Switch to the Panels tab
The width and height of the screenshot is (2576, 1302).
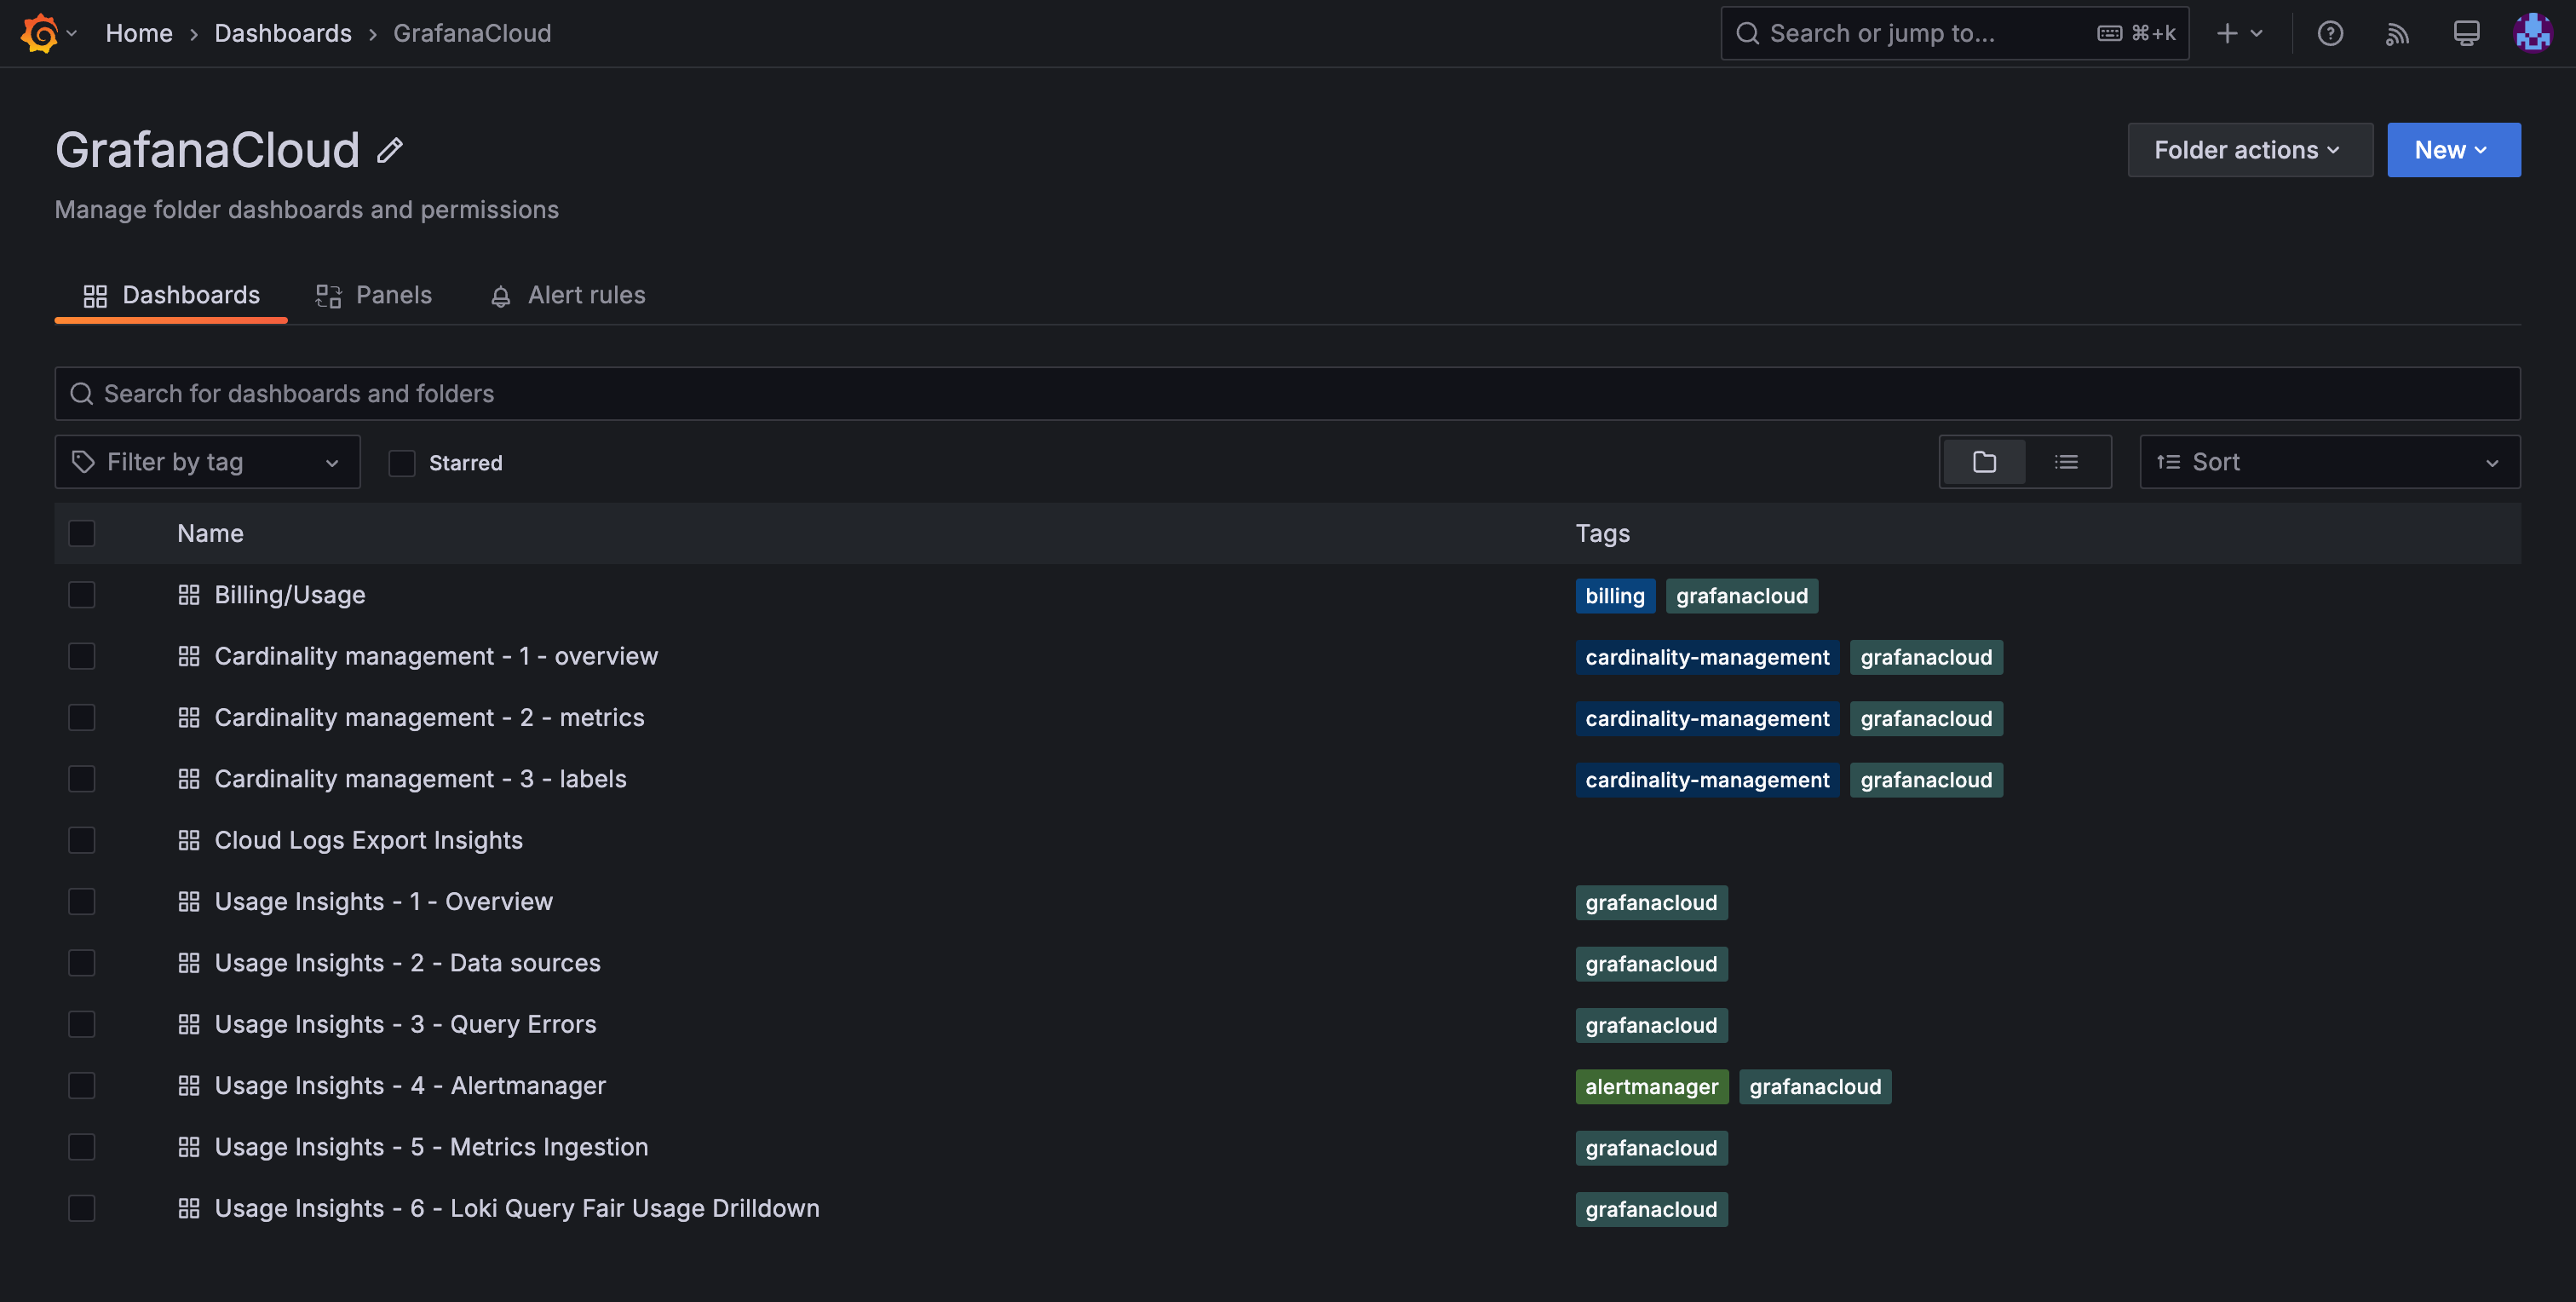click(374, 295)
